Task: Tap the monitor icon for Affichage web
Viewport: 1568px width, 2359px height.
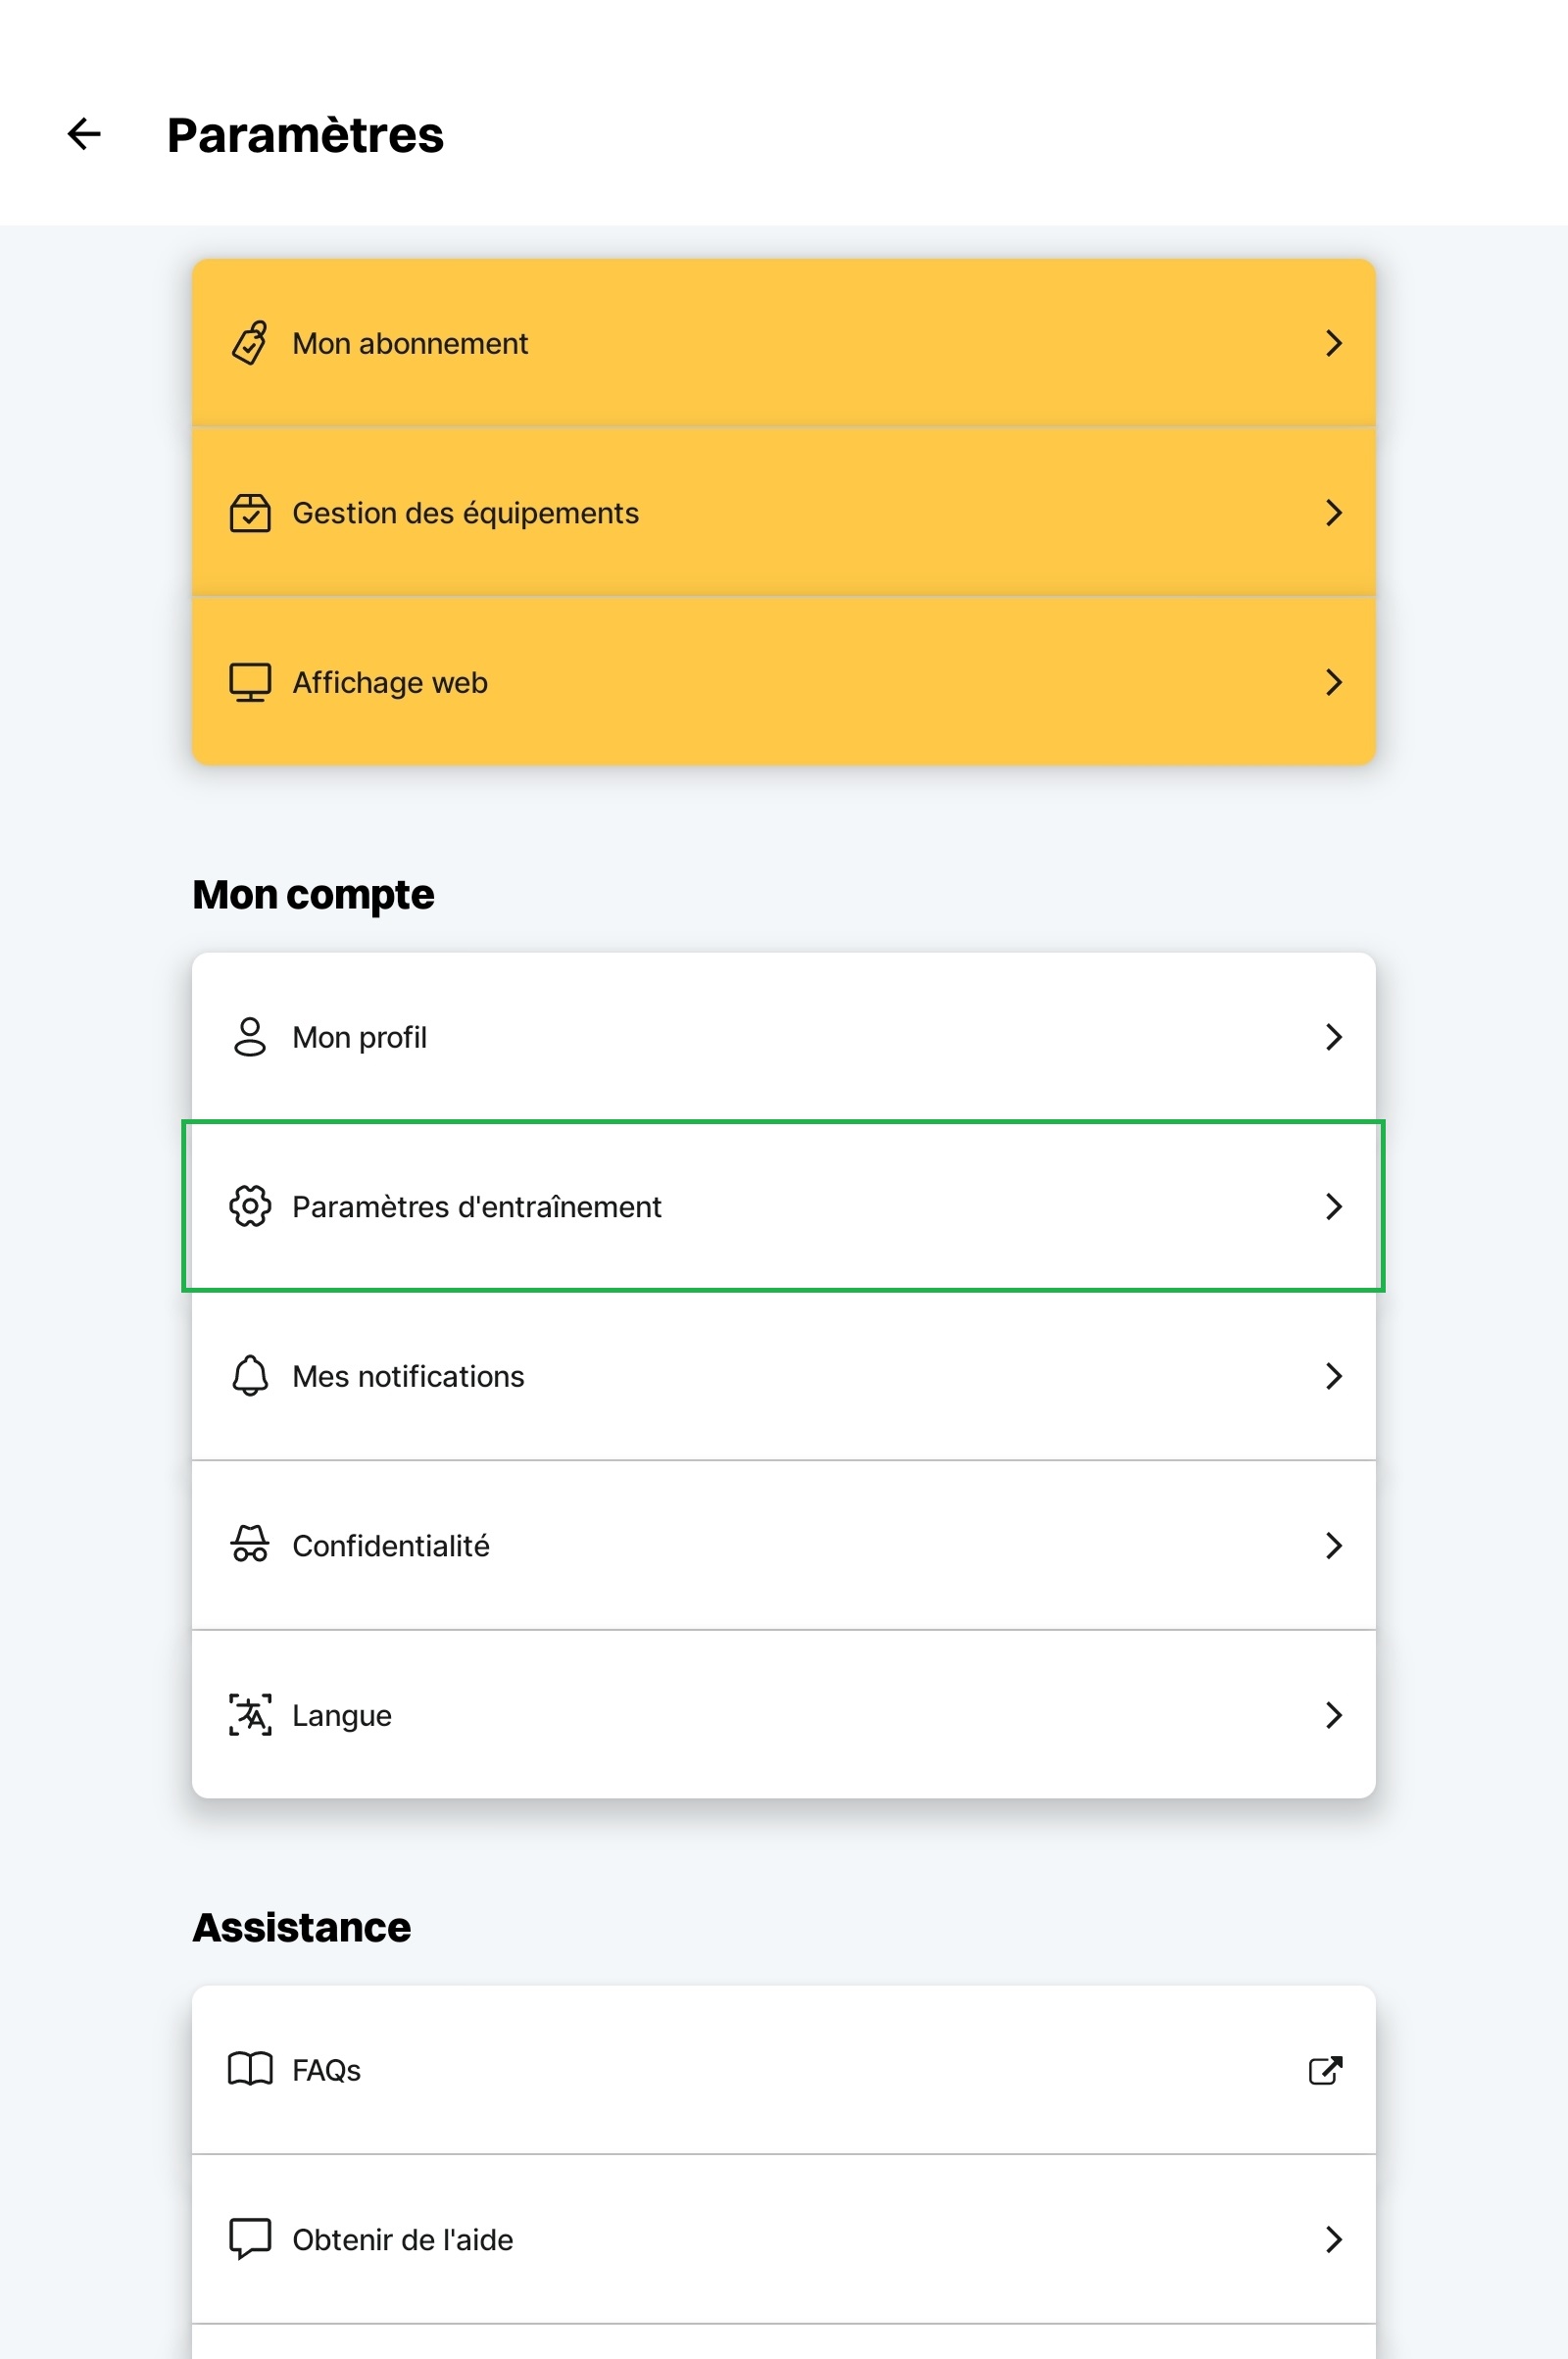Action: pos(250,682)
